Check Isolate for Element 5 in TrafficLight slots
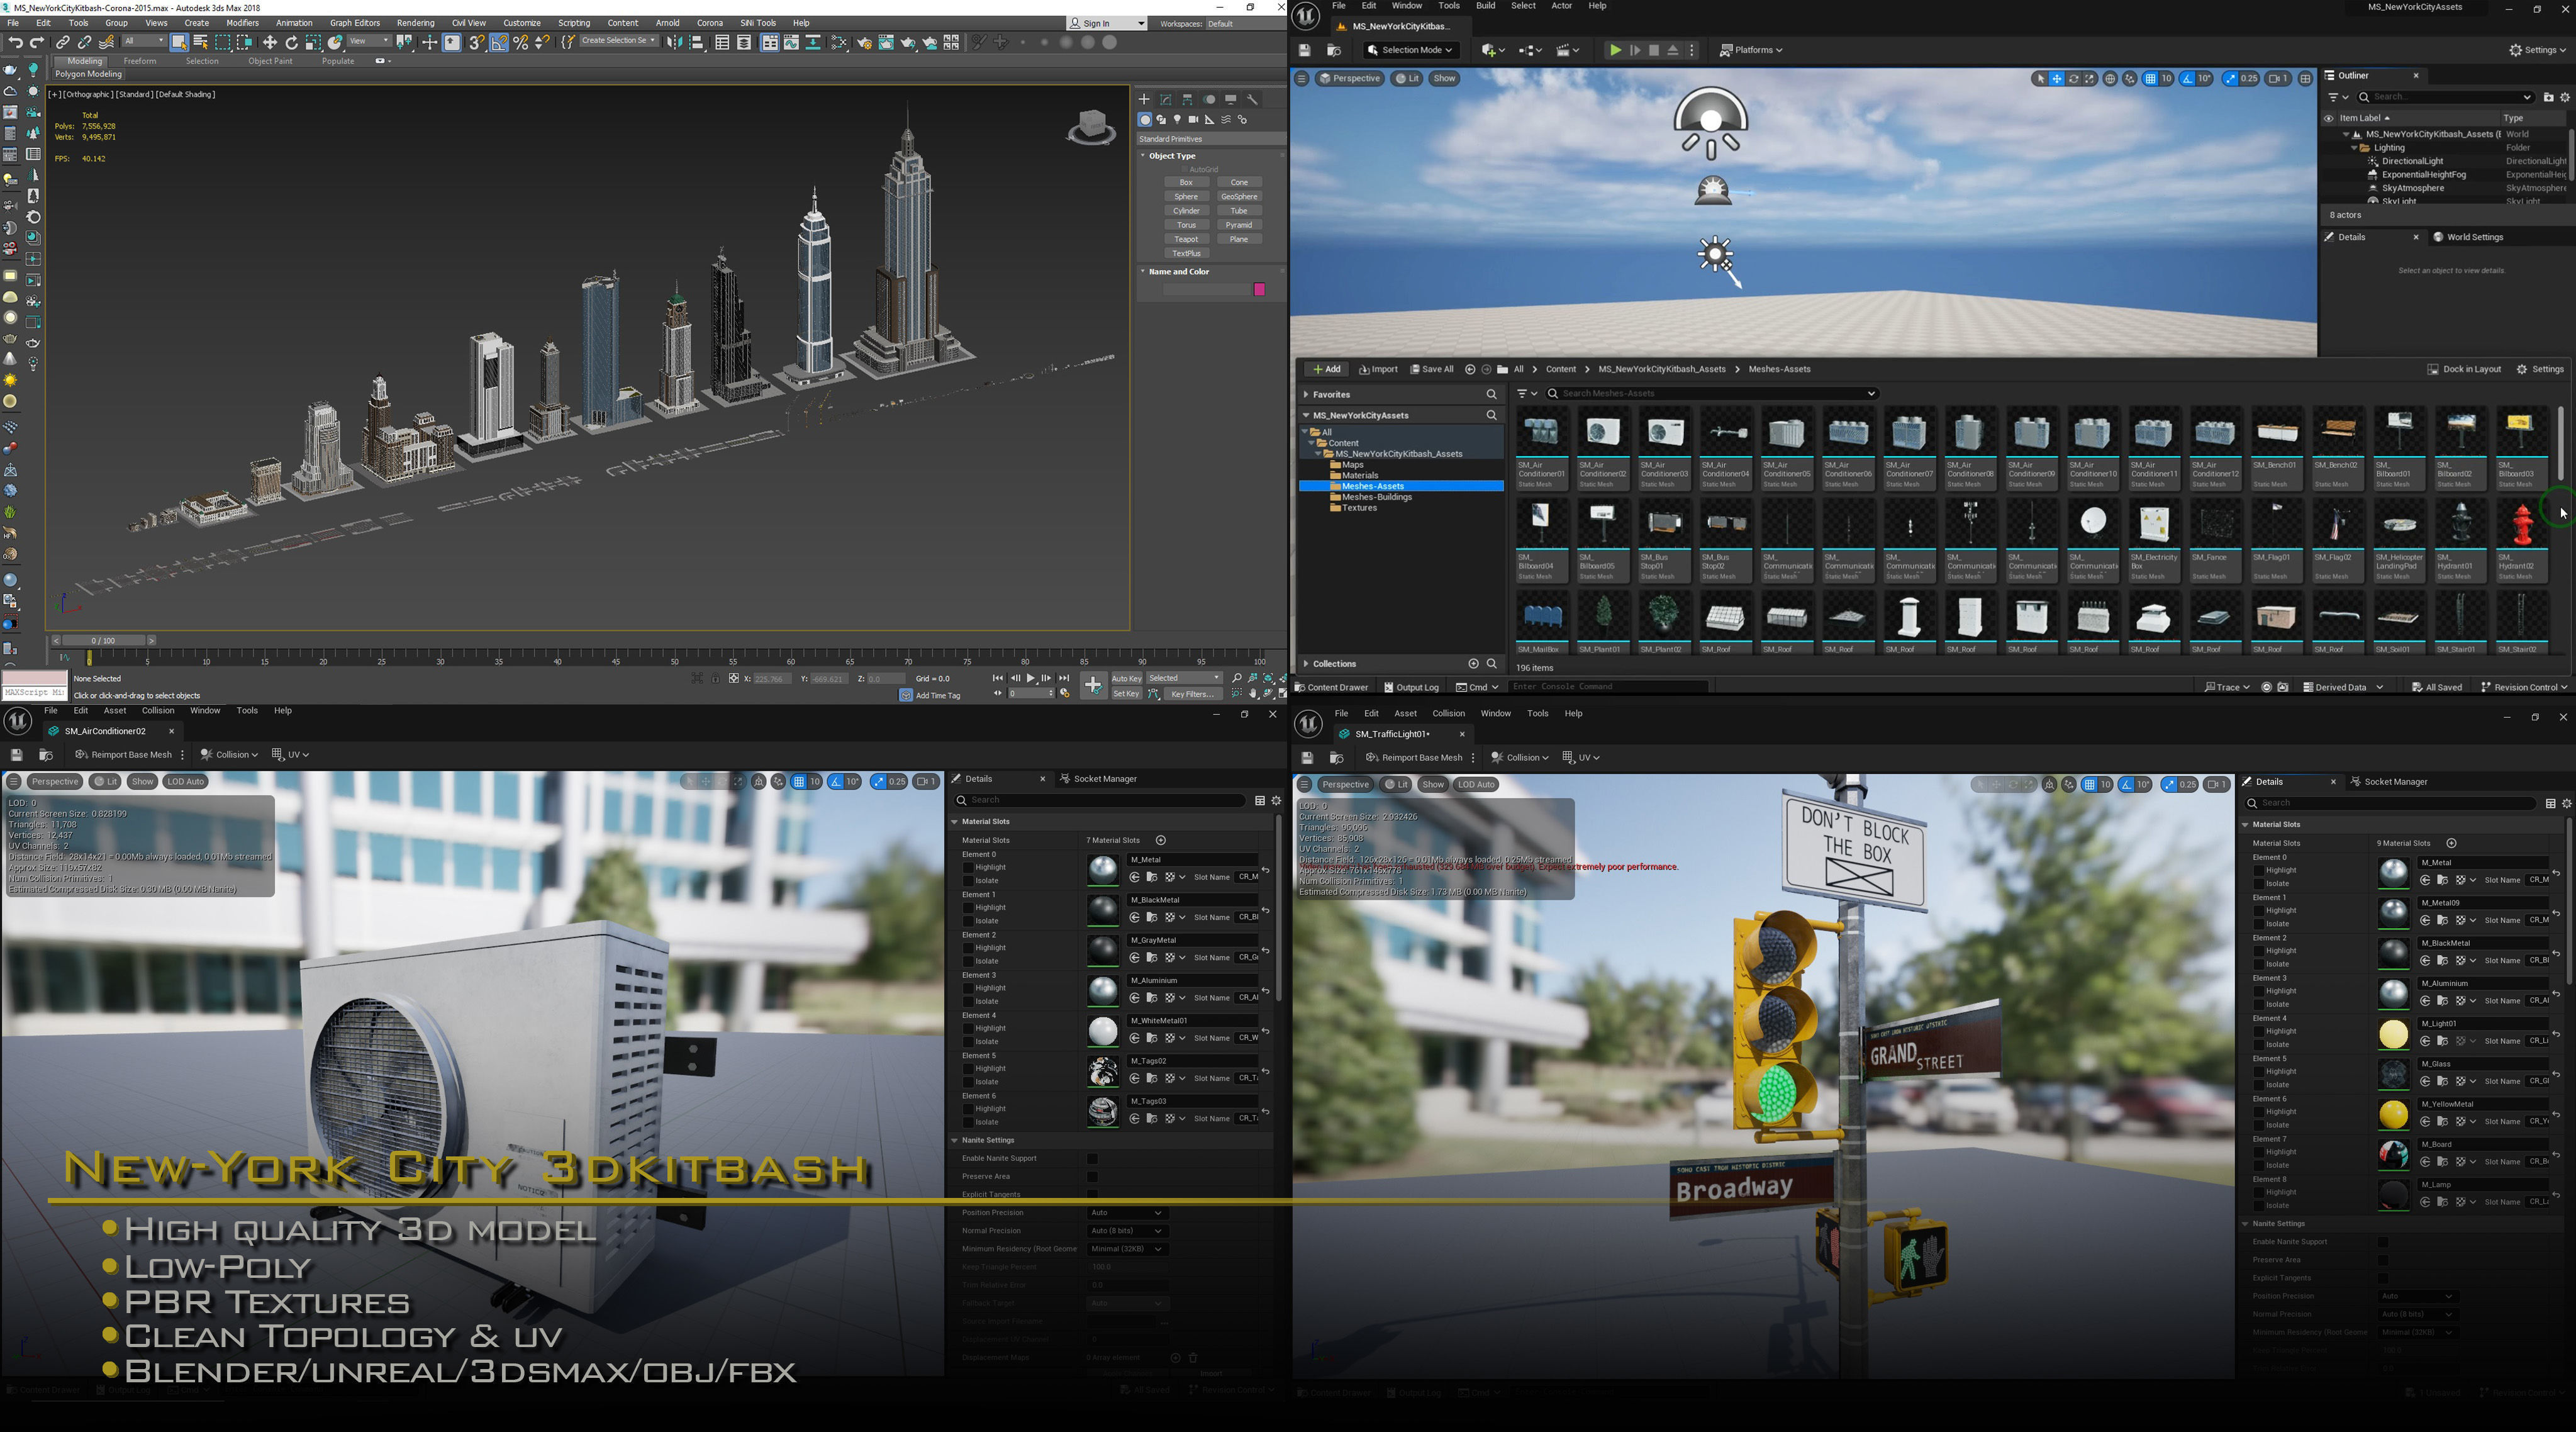The height and width of the screenshot is (1432, 2576). (x=2259, y=1085)
